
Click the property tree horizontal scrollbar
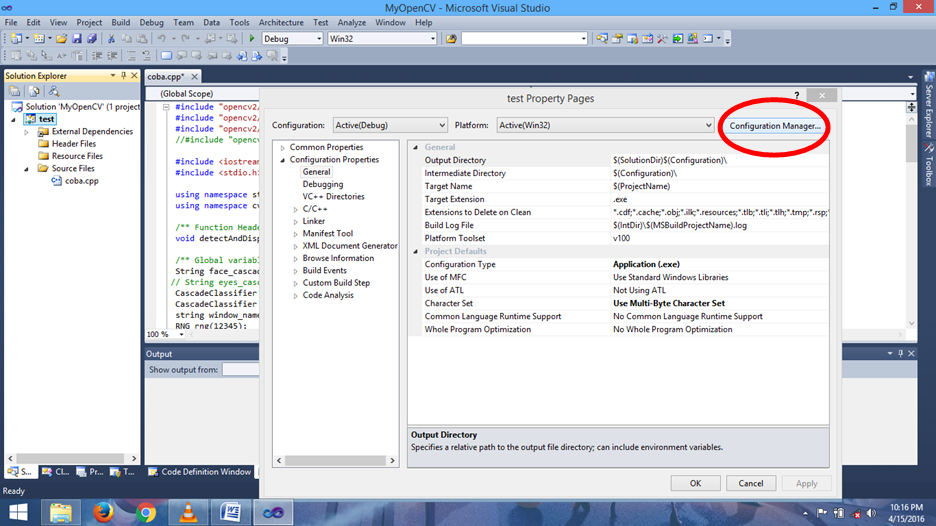point(335,460)
